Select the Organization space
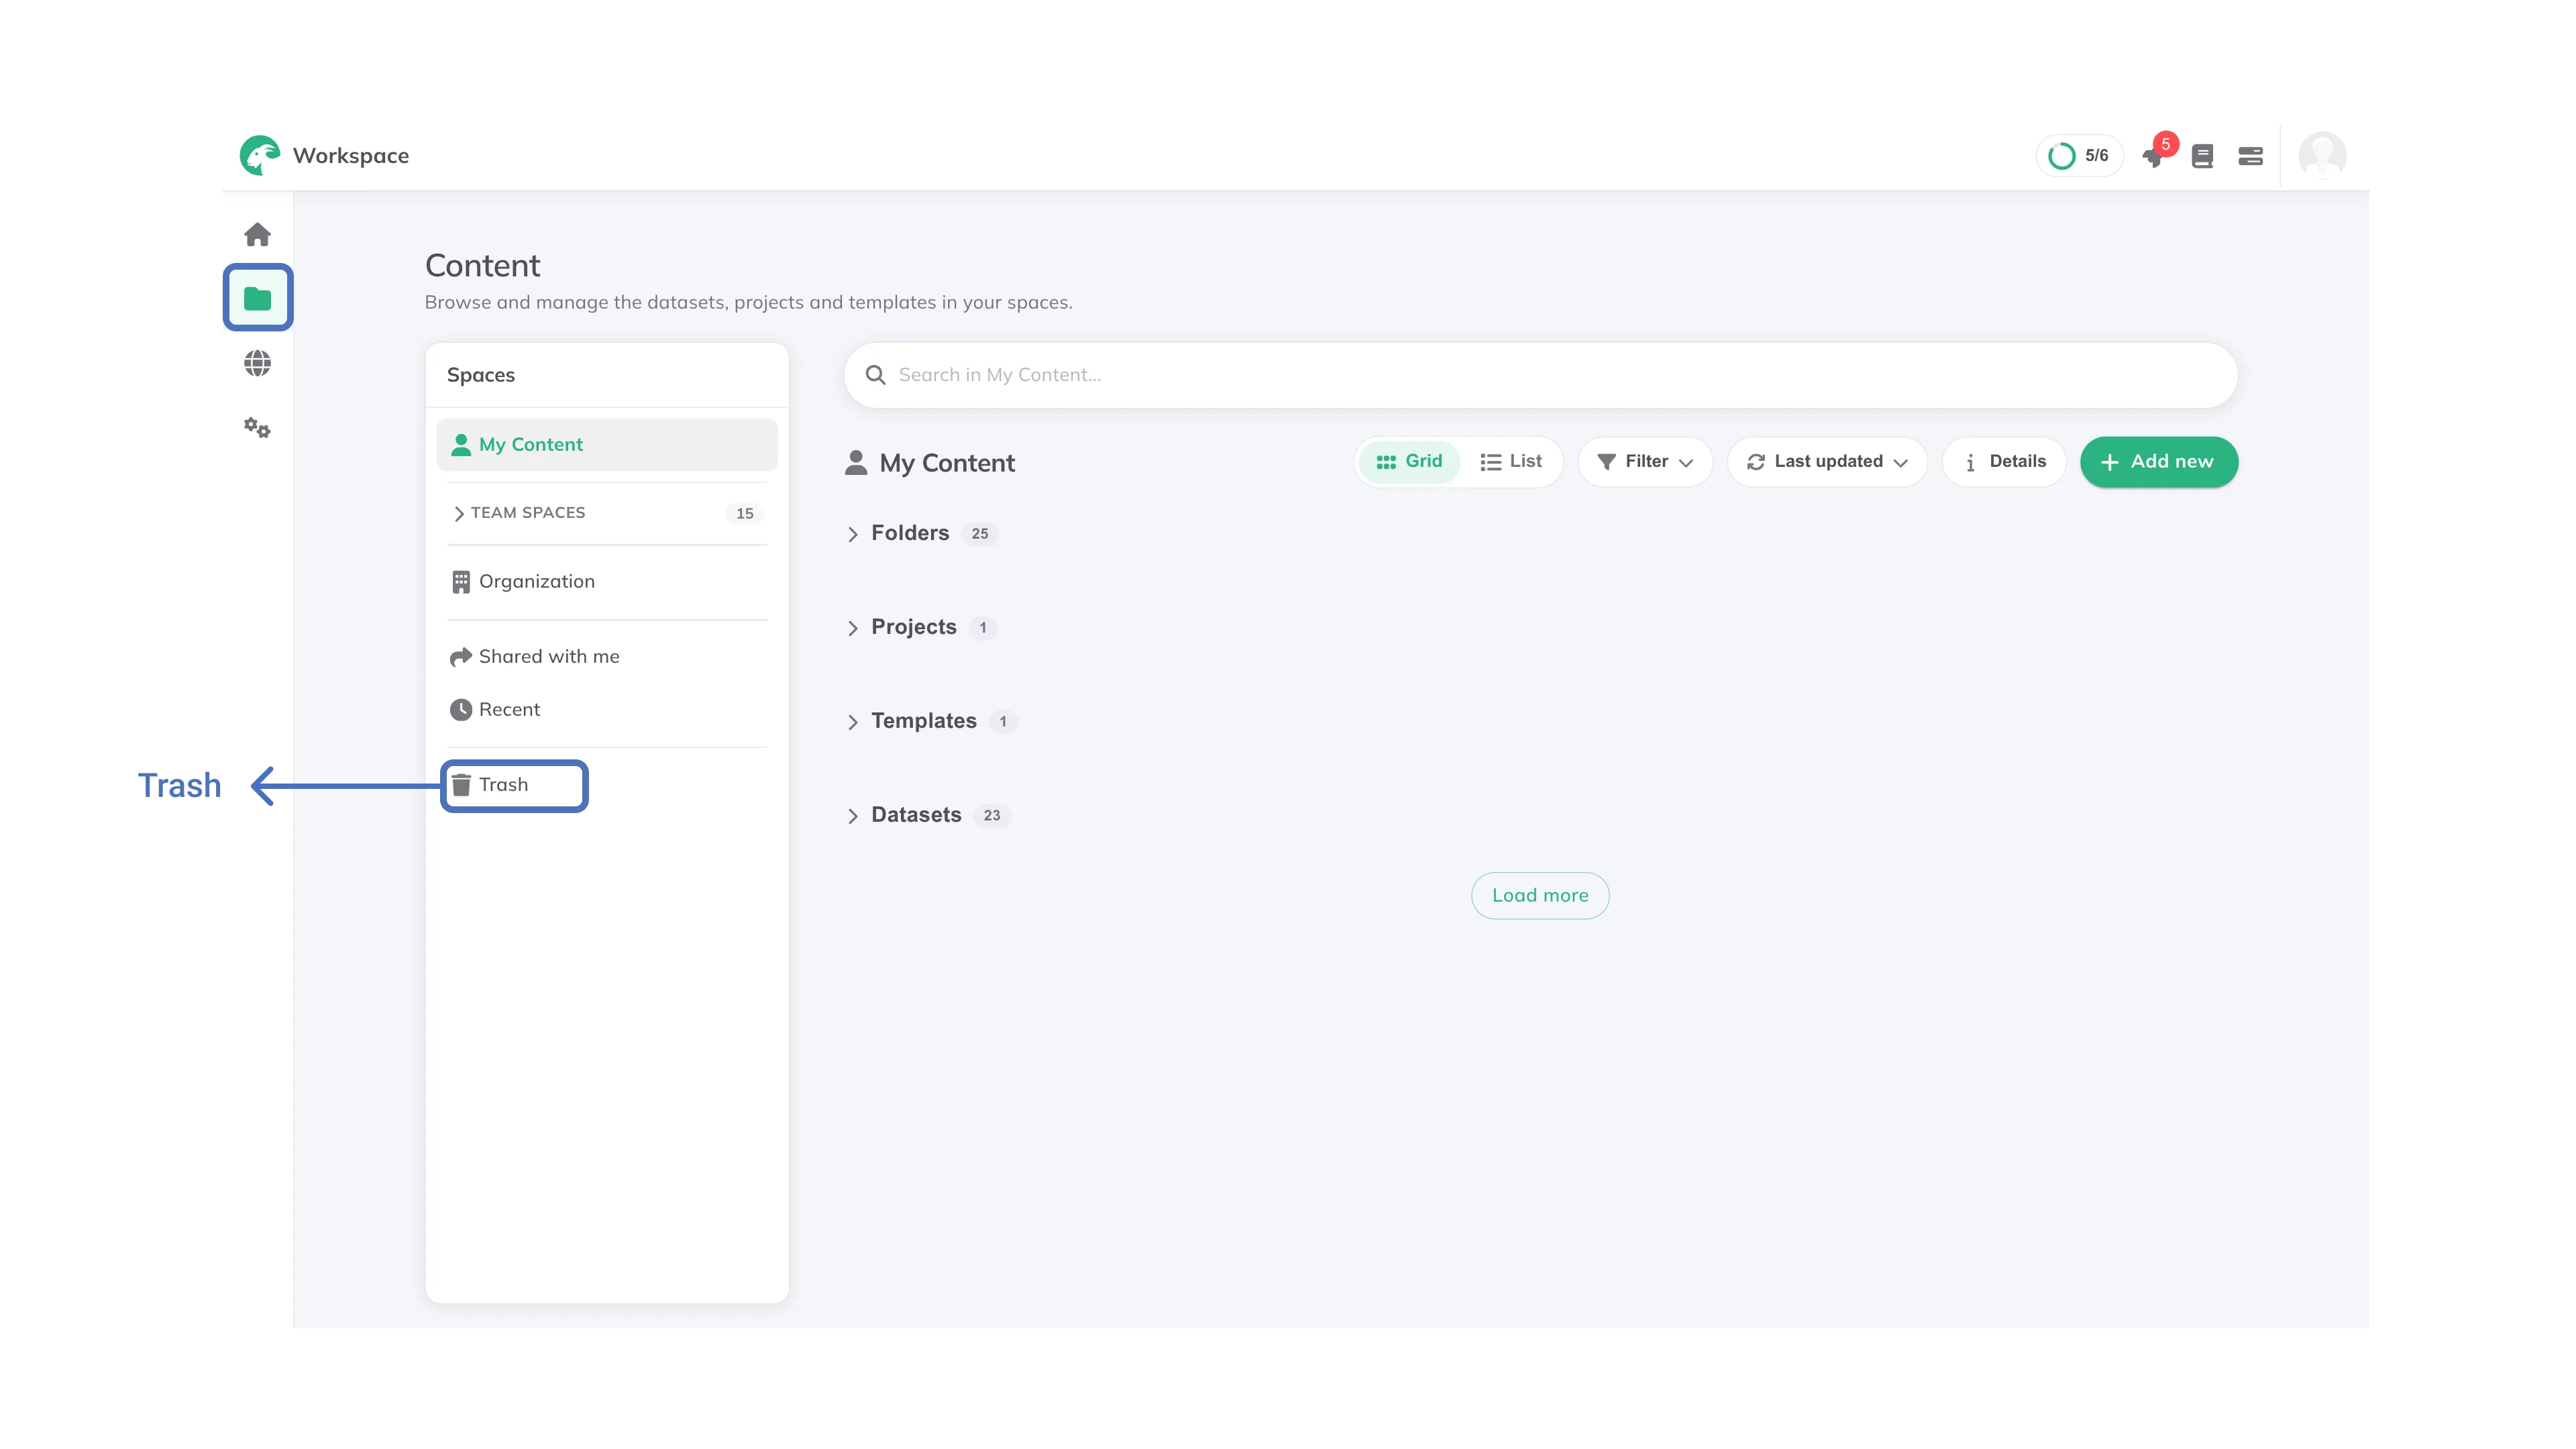Screen dimensions: 2576x1449 pos(607,581)
